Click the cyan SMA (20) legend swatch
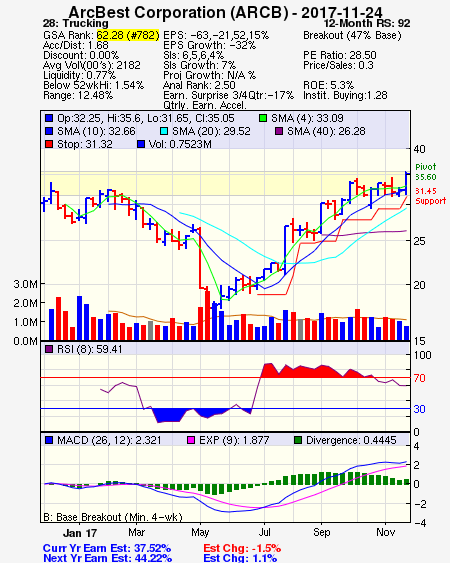The image size is (450, 563). tap(164, 131)
